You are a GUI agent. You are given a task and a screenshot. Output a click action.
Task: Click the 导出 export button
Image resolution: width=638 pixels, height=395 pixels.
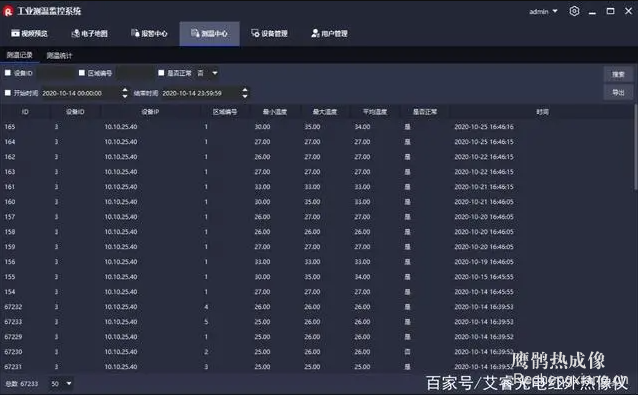pos(618,92)
